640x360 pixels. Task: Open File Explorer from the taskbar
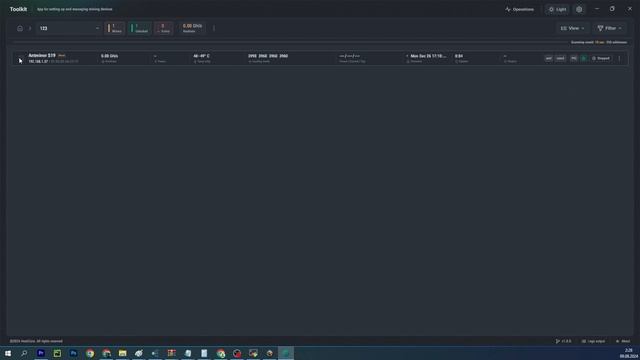click(122, 353)
